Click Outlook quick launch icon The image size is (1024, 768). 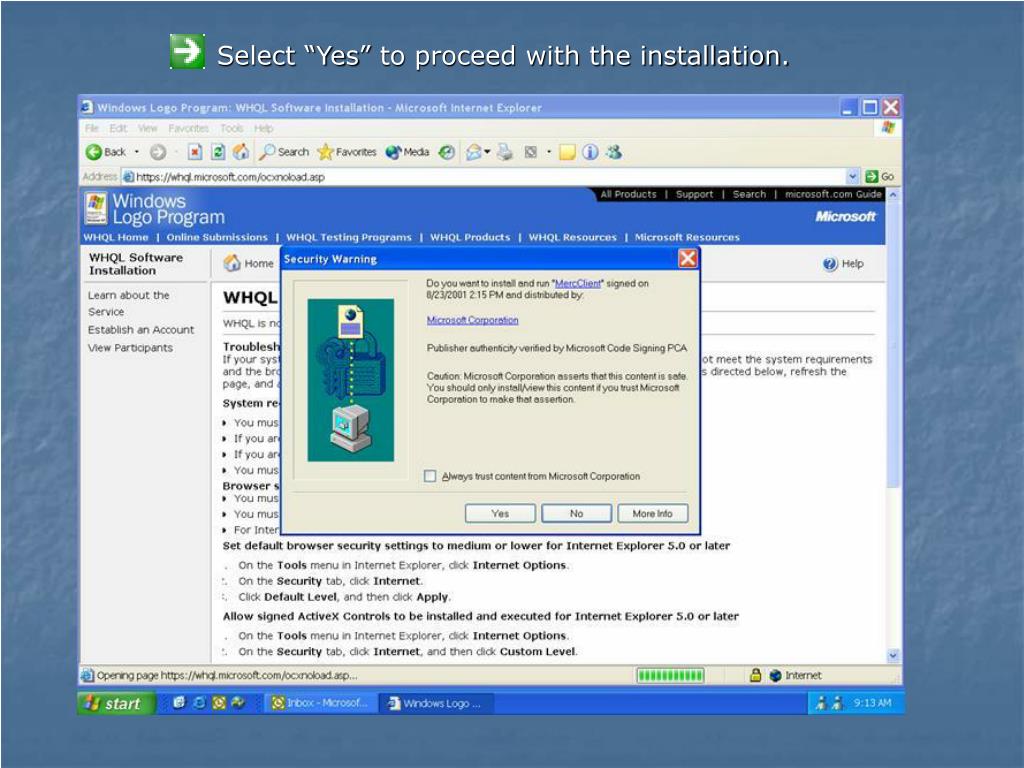[x=219, y=703]
